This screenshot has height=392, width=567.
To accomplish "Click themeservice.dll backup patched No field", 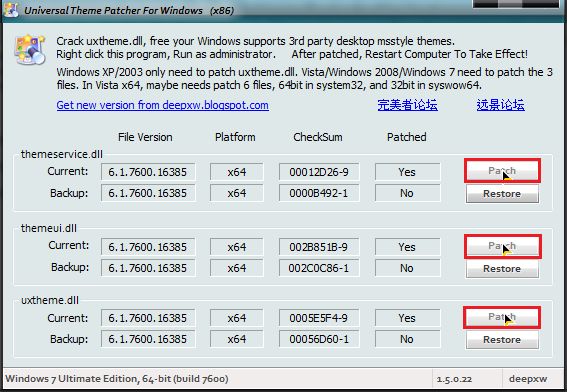I will pyautogui.click(x=408, y=193).
